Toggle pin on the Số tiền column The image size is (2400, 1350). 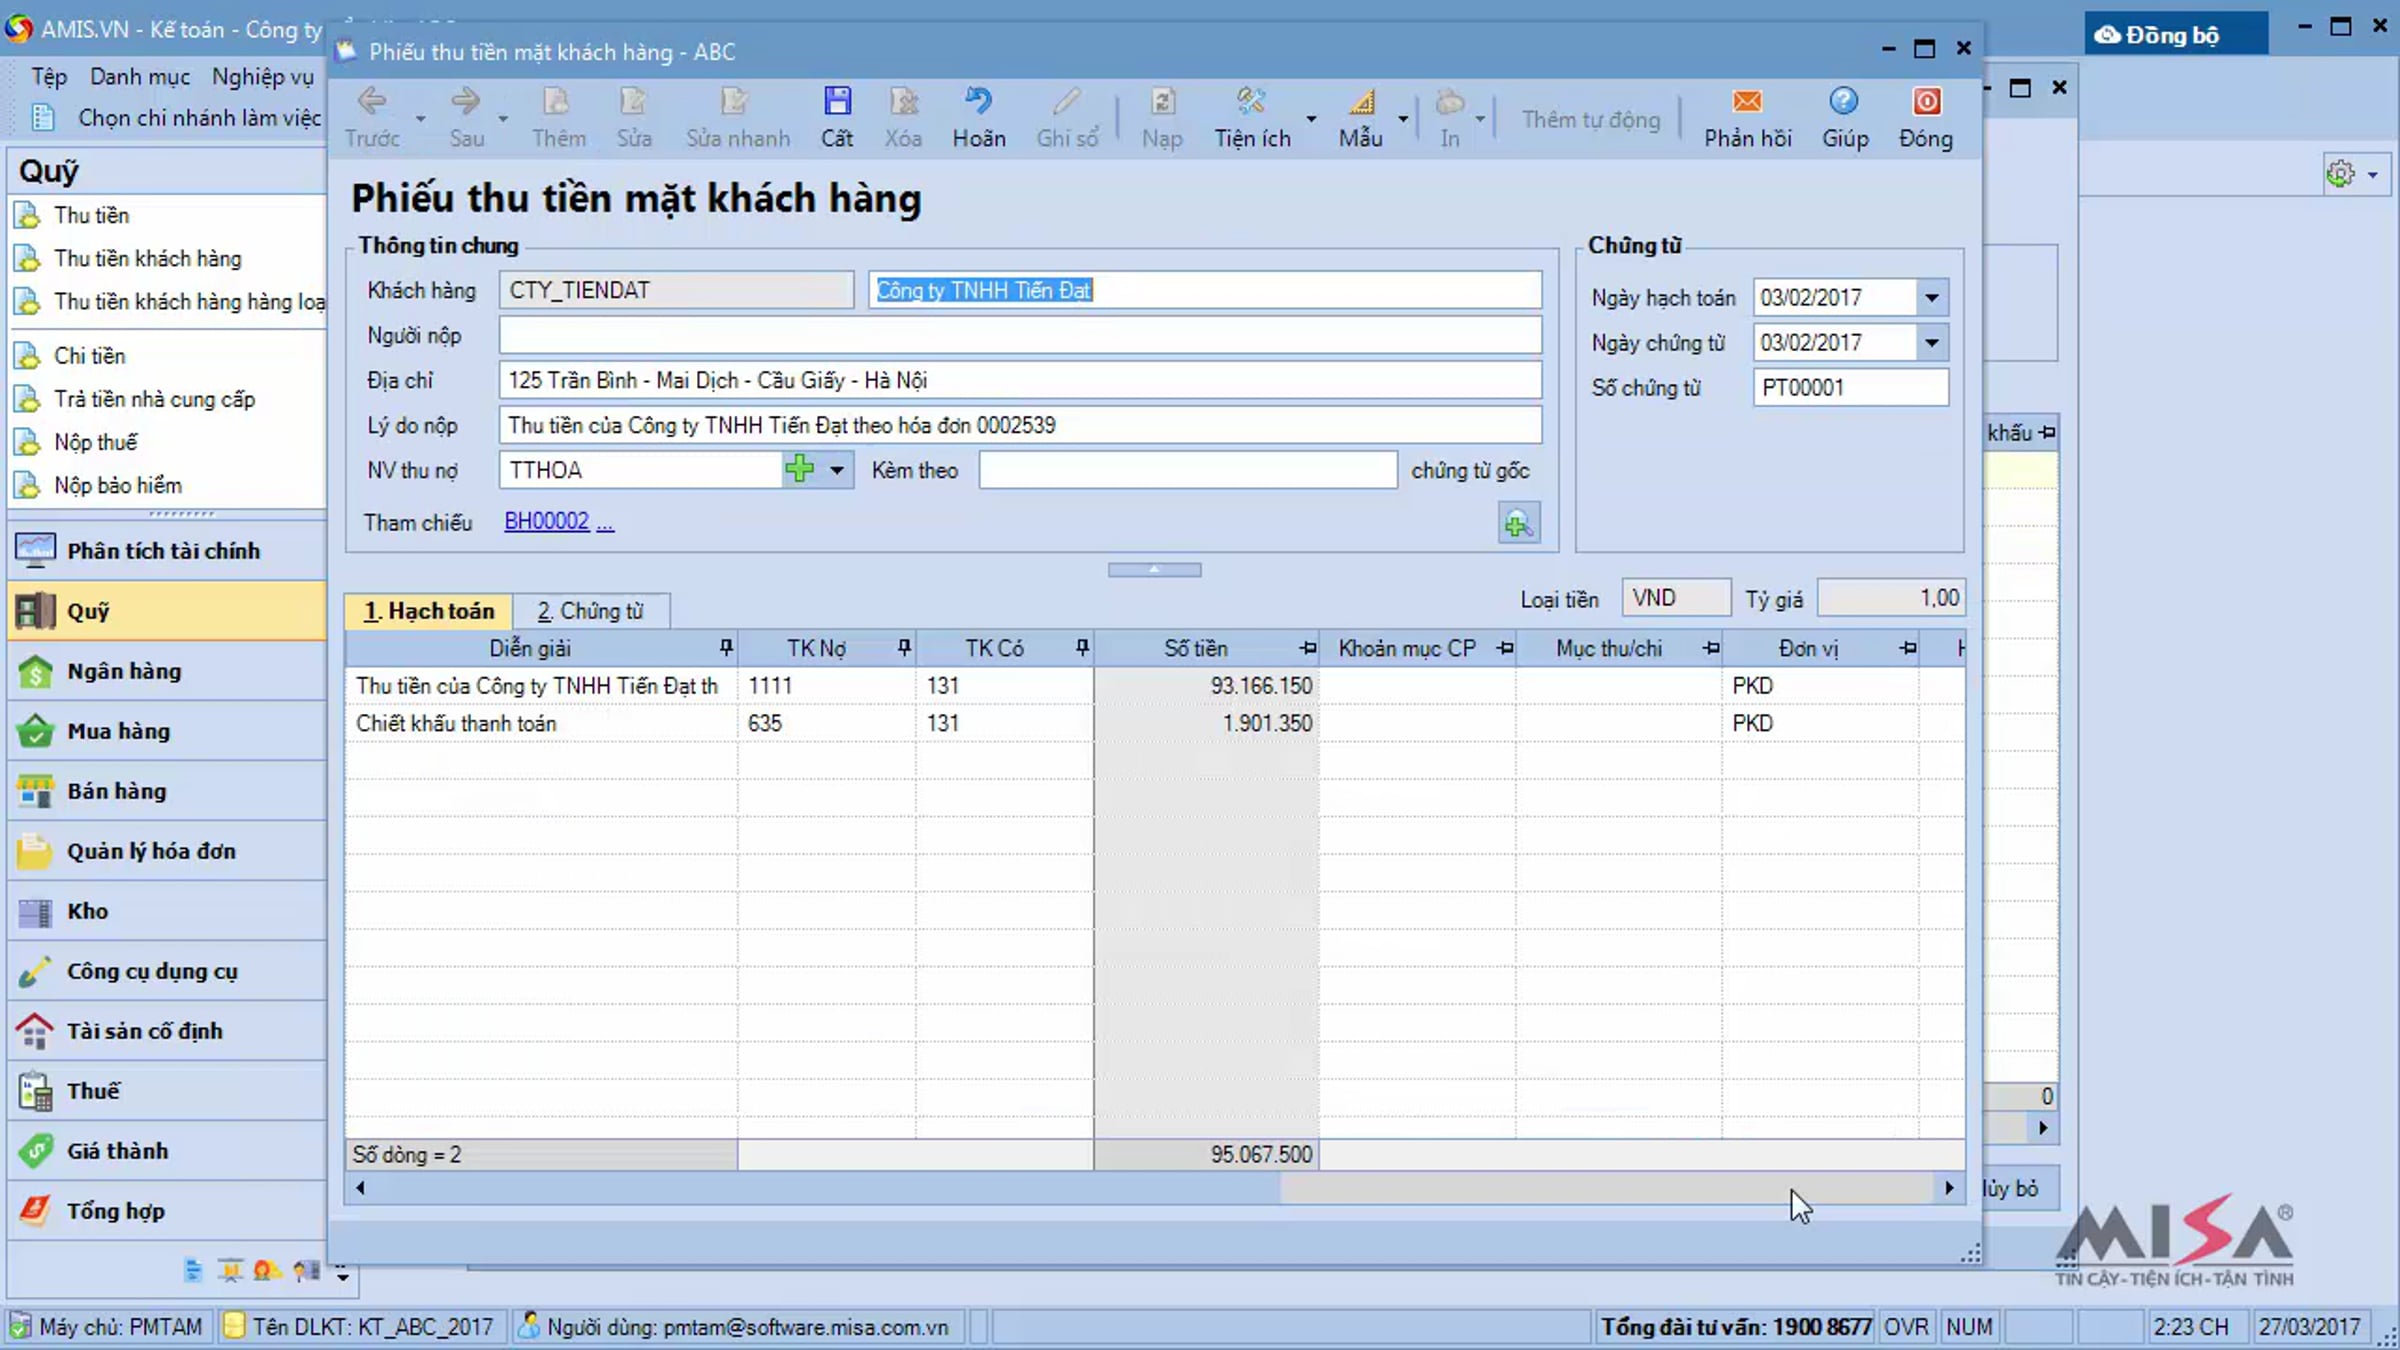(1308, 649)
